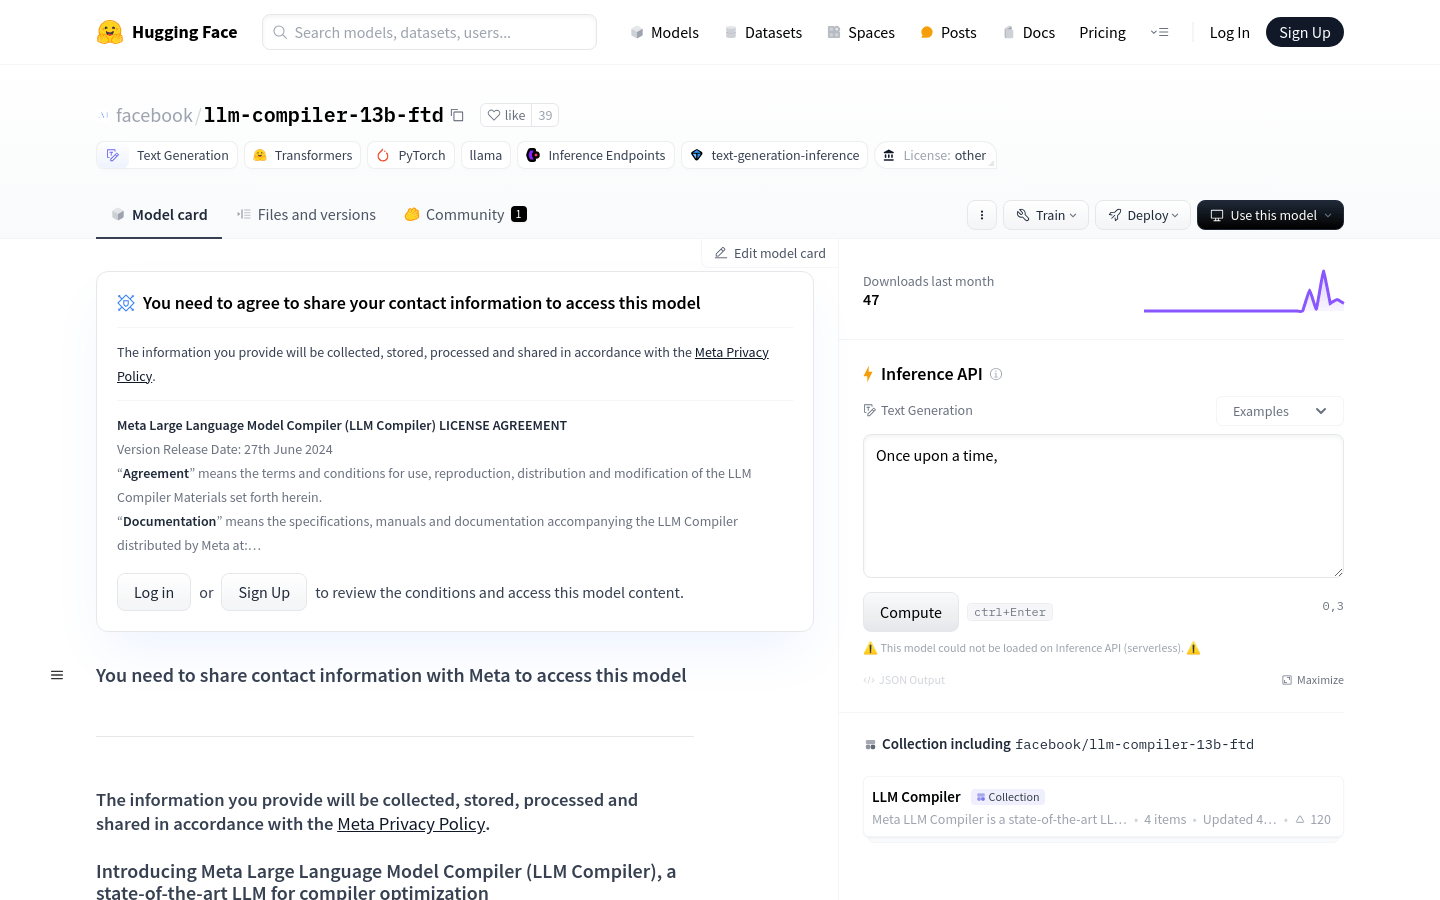1440x900 pixels.
Task: Go to Posts in the top navigation
Action: click(x=948, y=32)
